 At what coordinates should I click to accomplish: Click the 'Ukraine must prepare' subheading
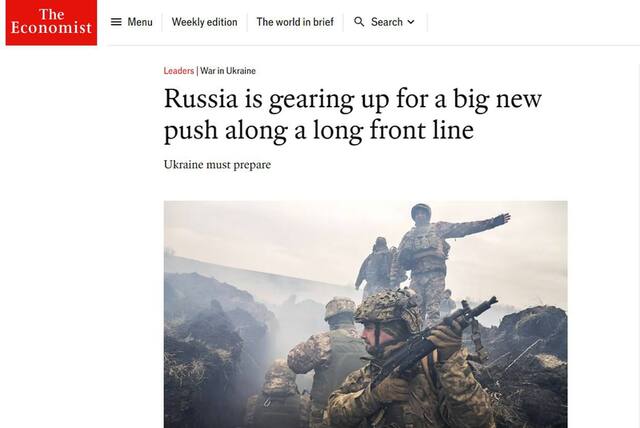[x=217, y=165]
